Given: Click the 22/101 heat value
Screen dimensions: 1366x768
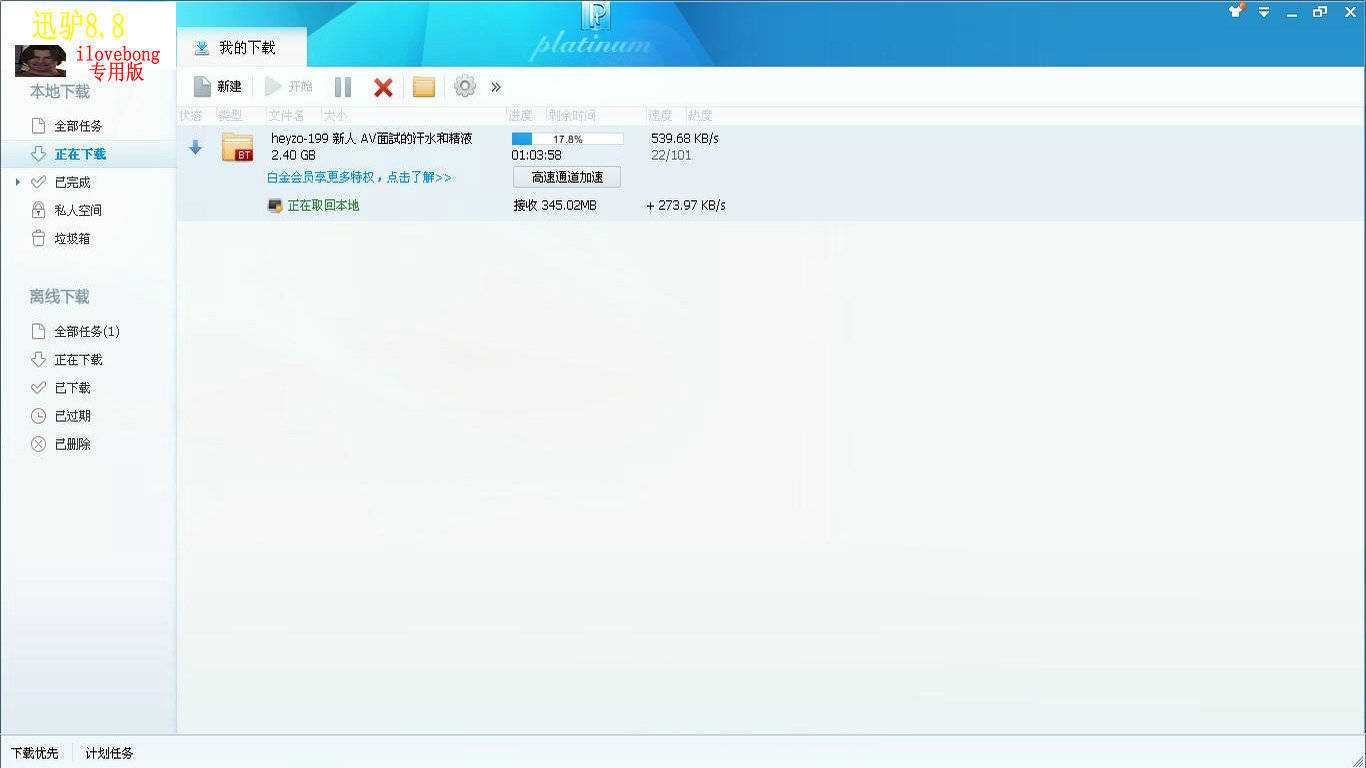Looking at the screenshot, I should [x=671, y=155].
